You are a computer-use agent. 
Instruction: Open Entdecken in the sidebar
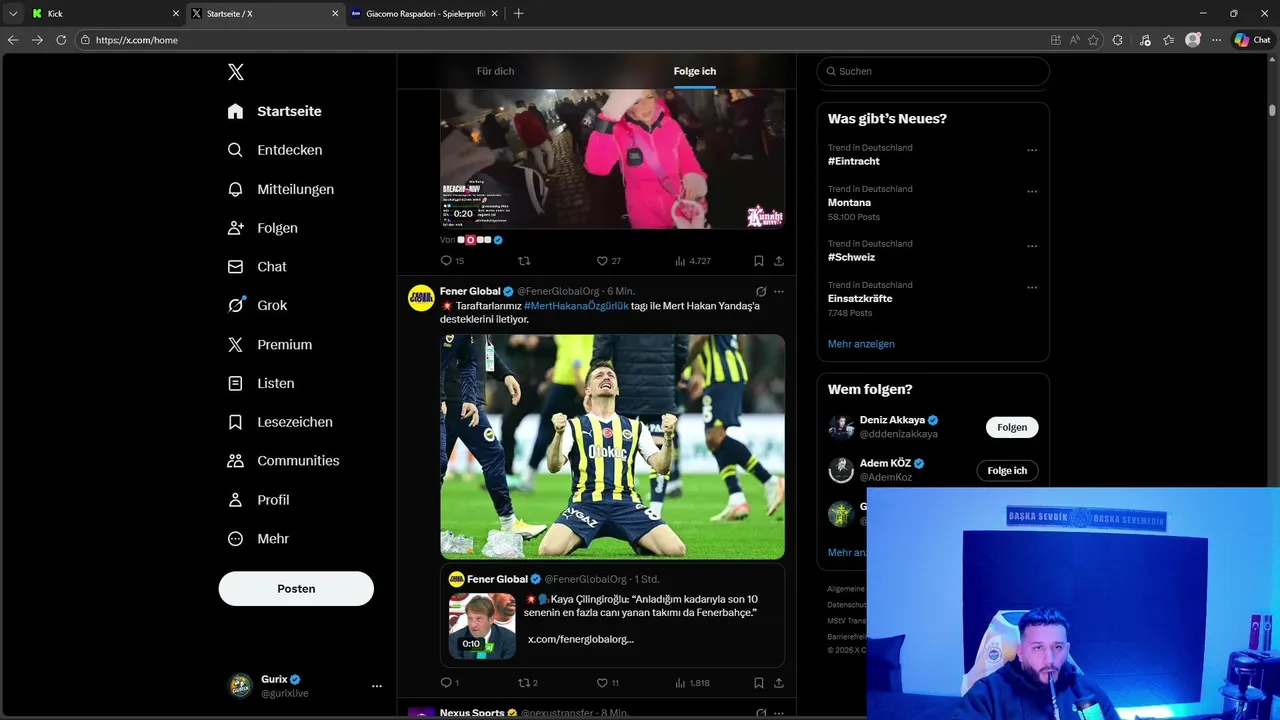click(275, 150)
